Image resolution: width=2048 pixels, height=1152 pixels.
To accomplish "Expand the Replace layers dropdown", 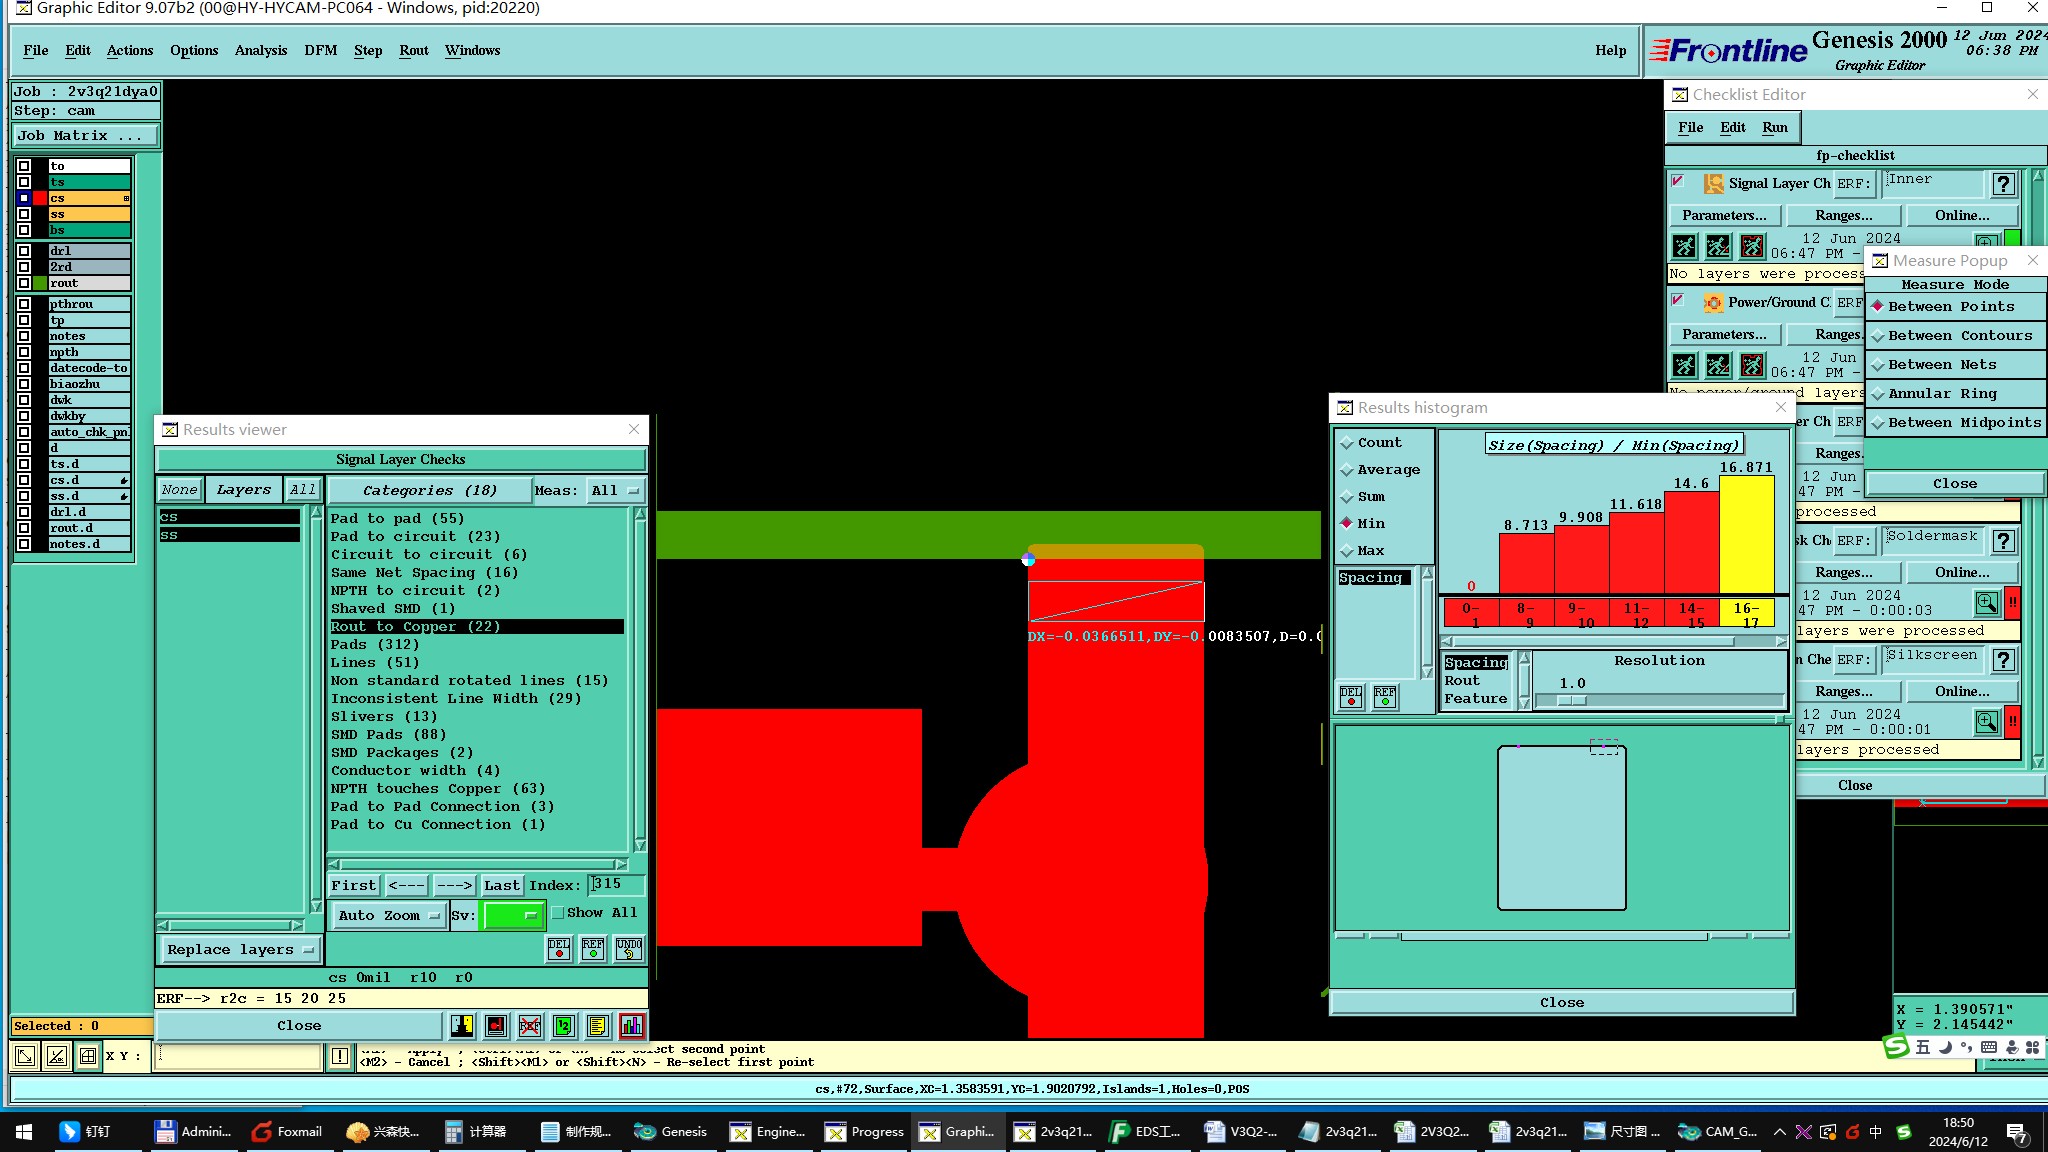I will [x=240, y=950].
